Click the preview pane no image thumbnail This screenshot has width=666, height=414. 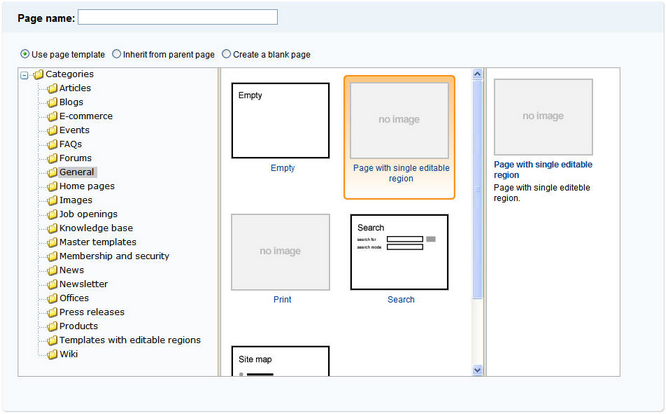tap(543, 117)
